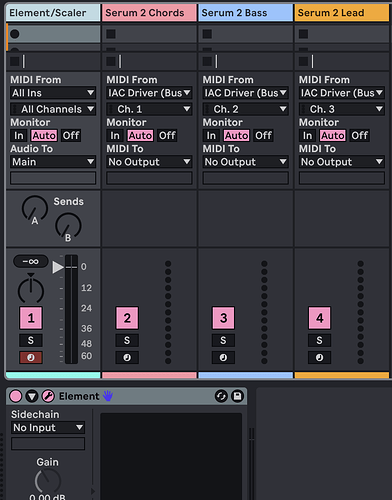Save Element device preset
The image size is (392, 500).
point(237,396)
